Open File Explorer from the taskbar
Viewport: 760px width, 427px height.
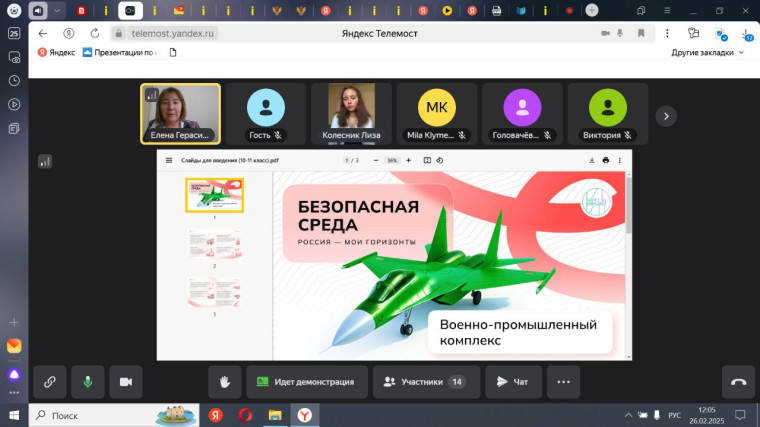[275, 415]
